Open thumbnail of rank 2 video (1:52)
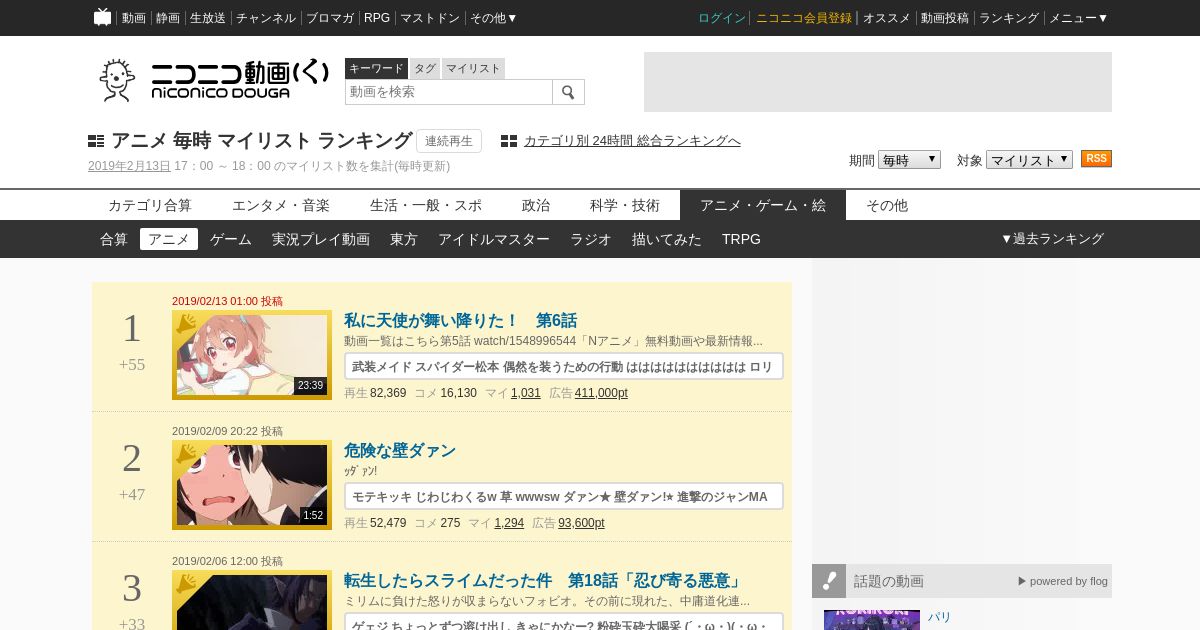 click(252, 485)
